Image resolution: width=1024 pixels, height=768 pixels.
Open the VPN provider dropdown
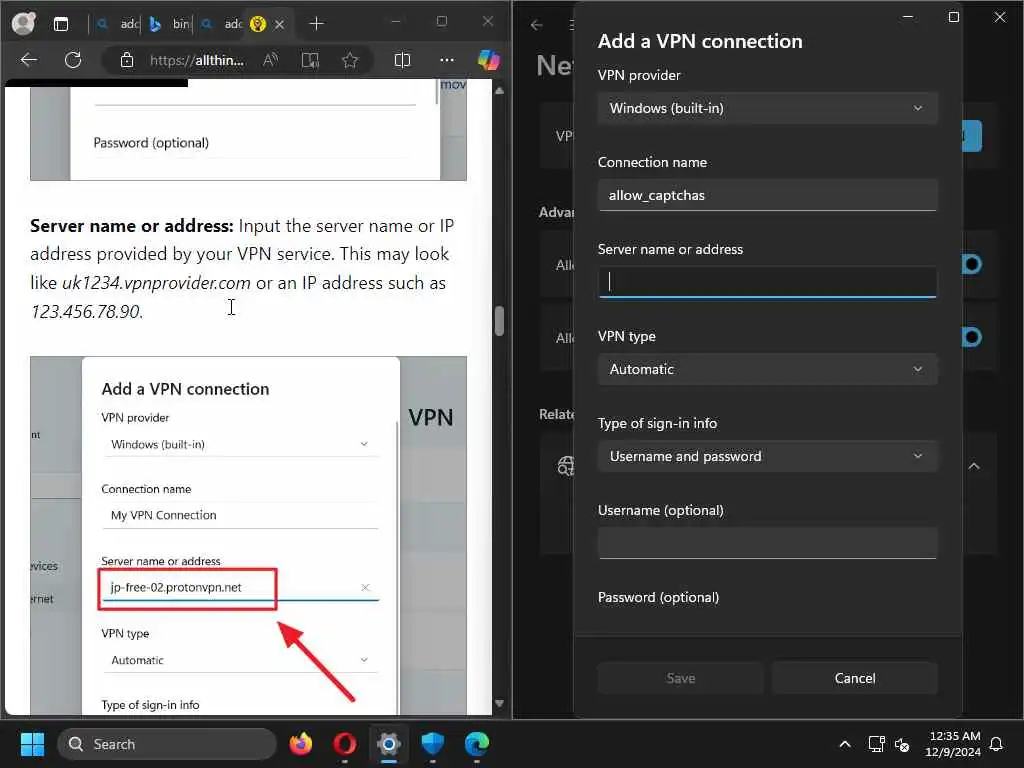click(767, 108)
